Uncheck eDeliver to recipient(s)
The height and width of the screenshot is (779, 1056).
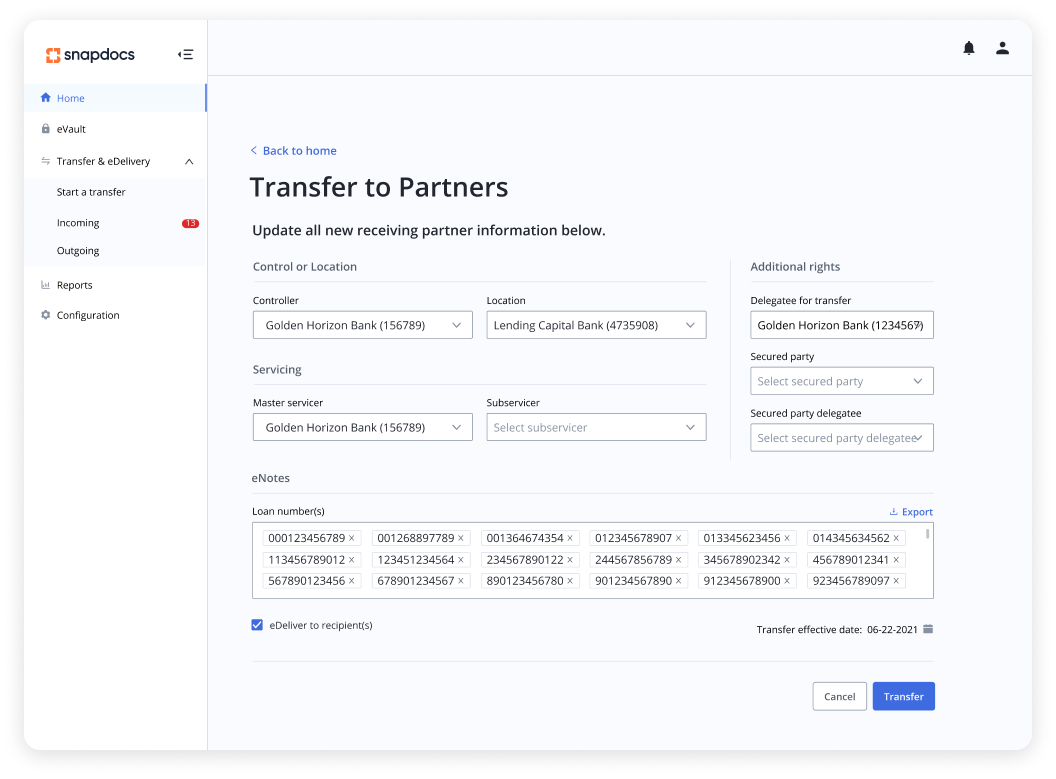click(257, 624)
